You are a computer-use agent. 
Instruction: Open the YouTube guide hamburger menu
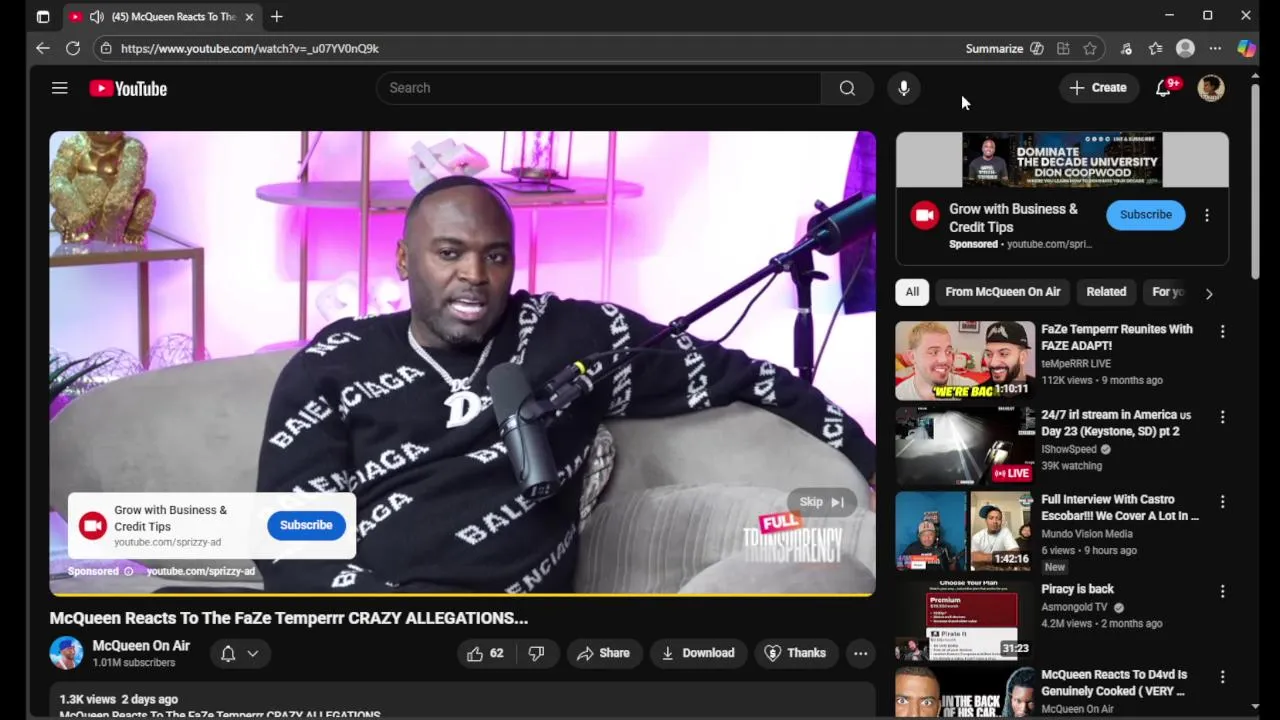coord(60,88)
